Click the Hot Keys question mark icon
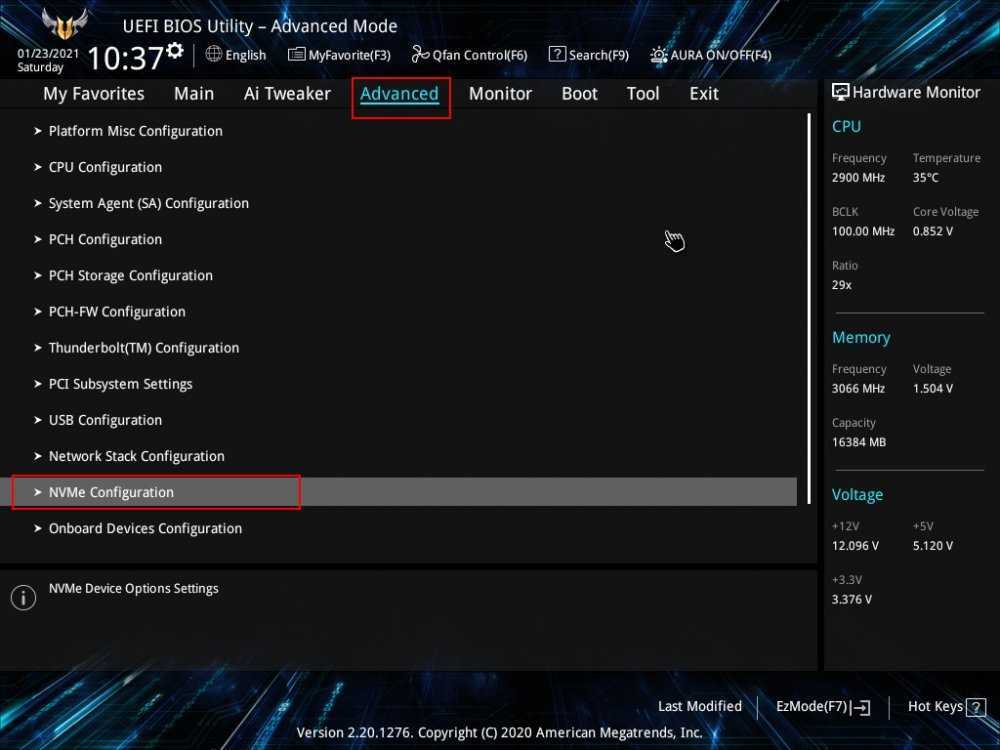Screen dimensions: 1000x750 (976, 707)
